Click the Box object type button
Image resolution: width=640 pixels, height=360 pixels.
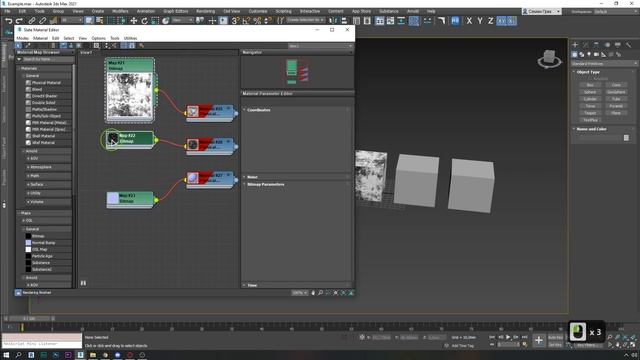[590, 85]
